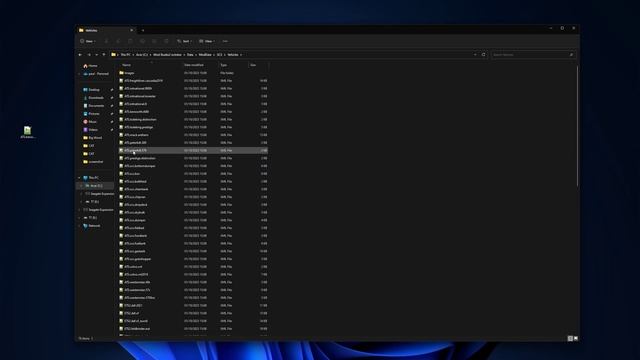Screen dimensions: 640x360
Task: Refresh the current folder view
Action: coord(484,55)
